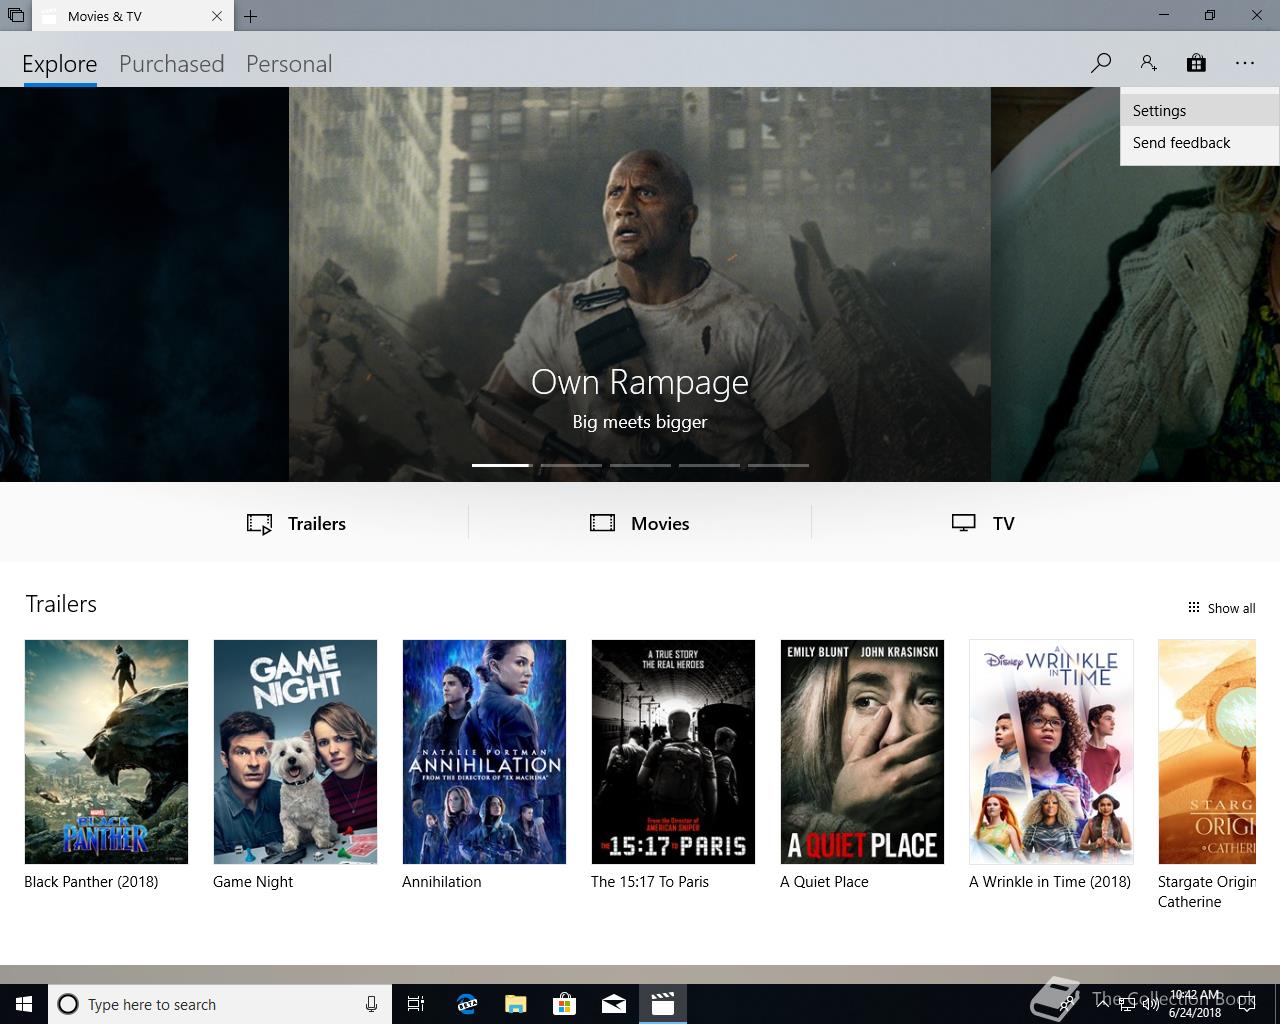Show the previous banner on the left

click(x=144, y=284)
